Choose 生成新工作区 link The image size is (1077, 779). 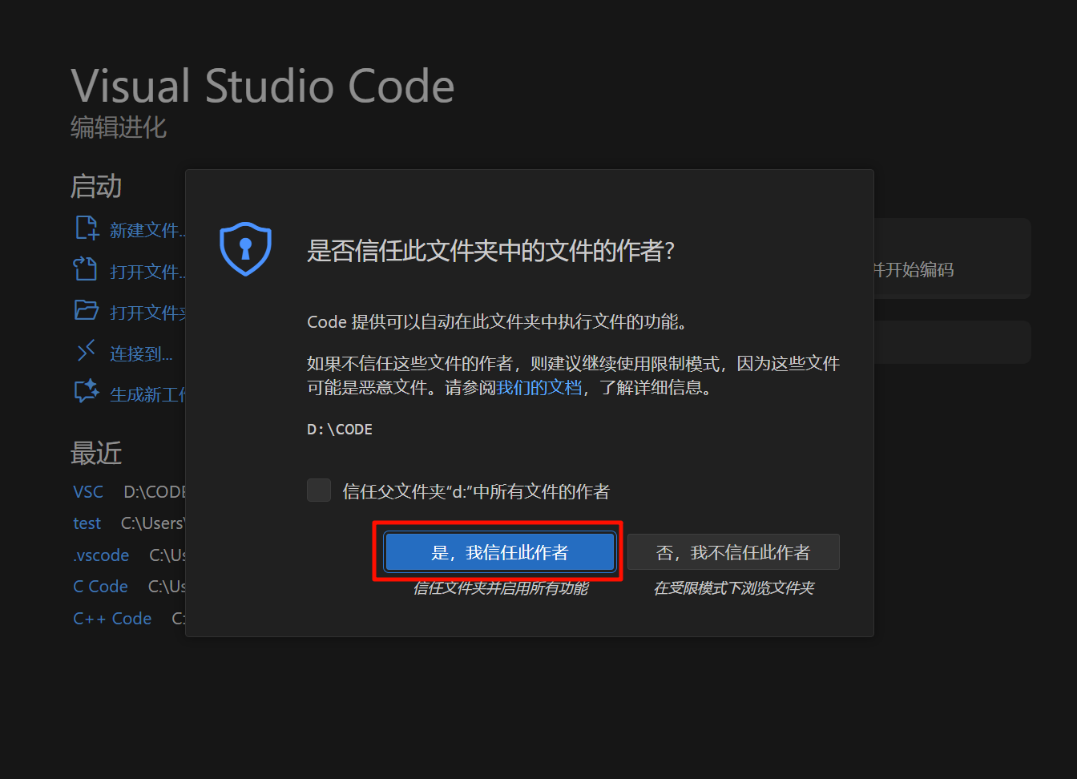click(x=148, y=394)
